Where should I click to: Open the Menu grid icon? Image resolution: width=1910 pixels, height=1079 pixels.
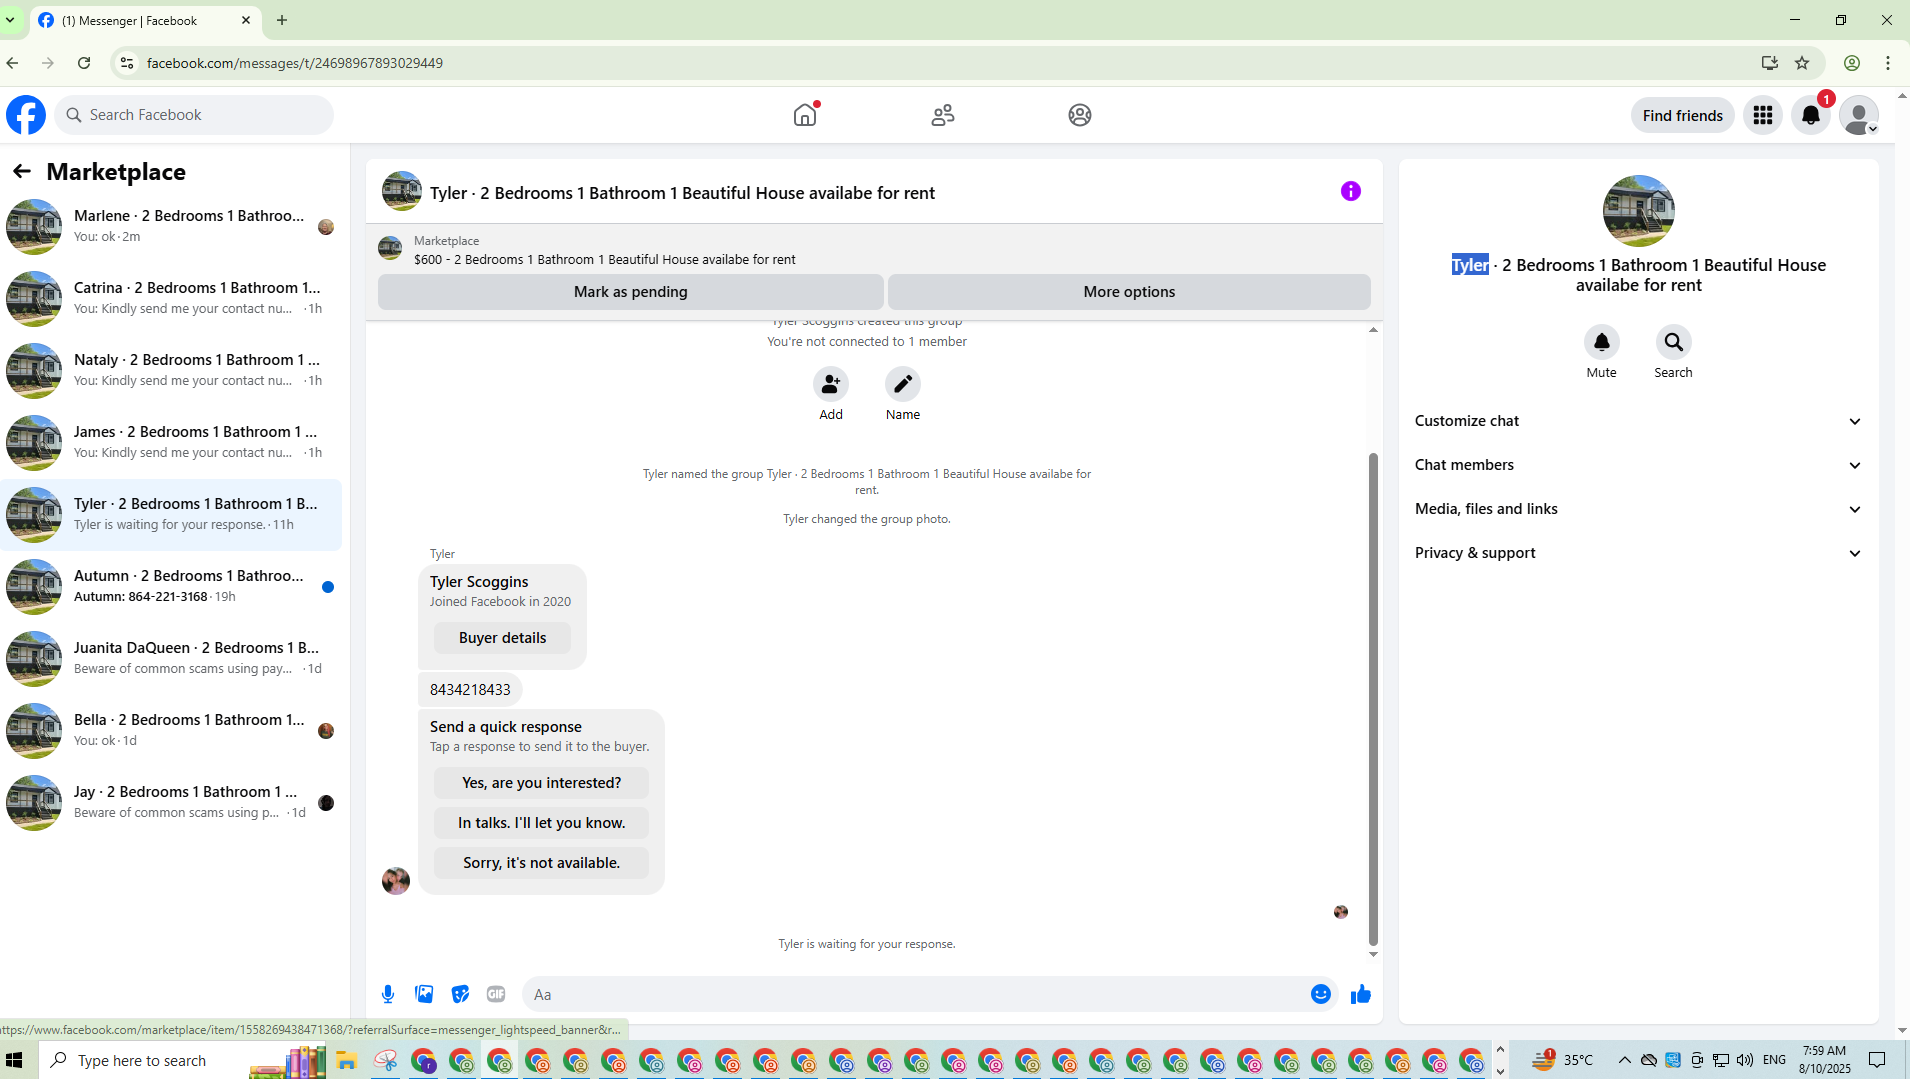1763,115
